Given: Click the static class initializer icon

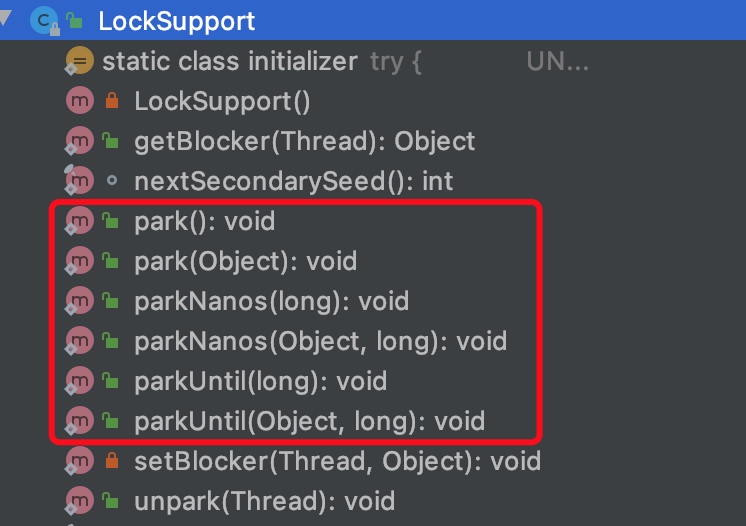Looking at the screenshot, I should (x=79, y=61).
